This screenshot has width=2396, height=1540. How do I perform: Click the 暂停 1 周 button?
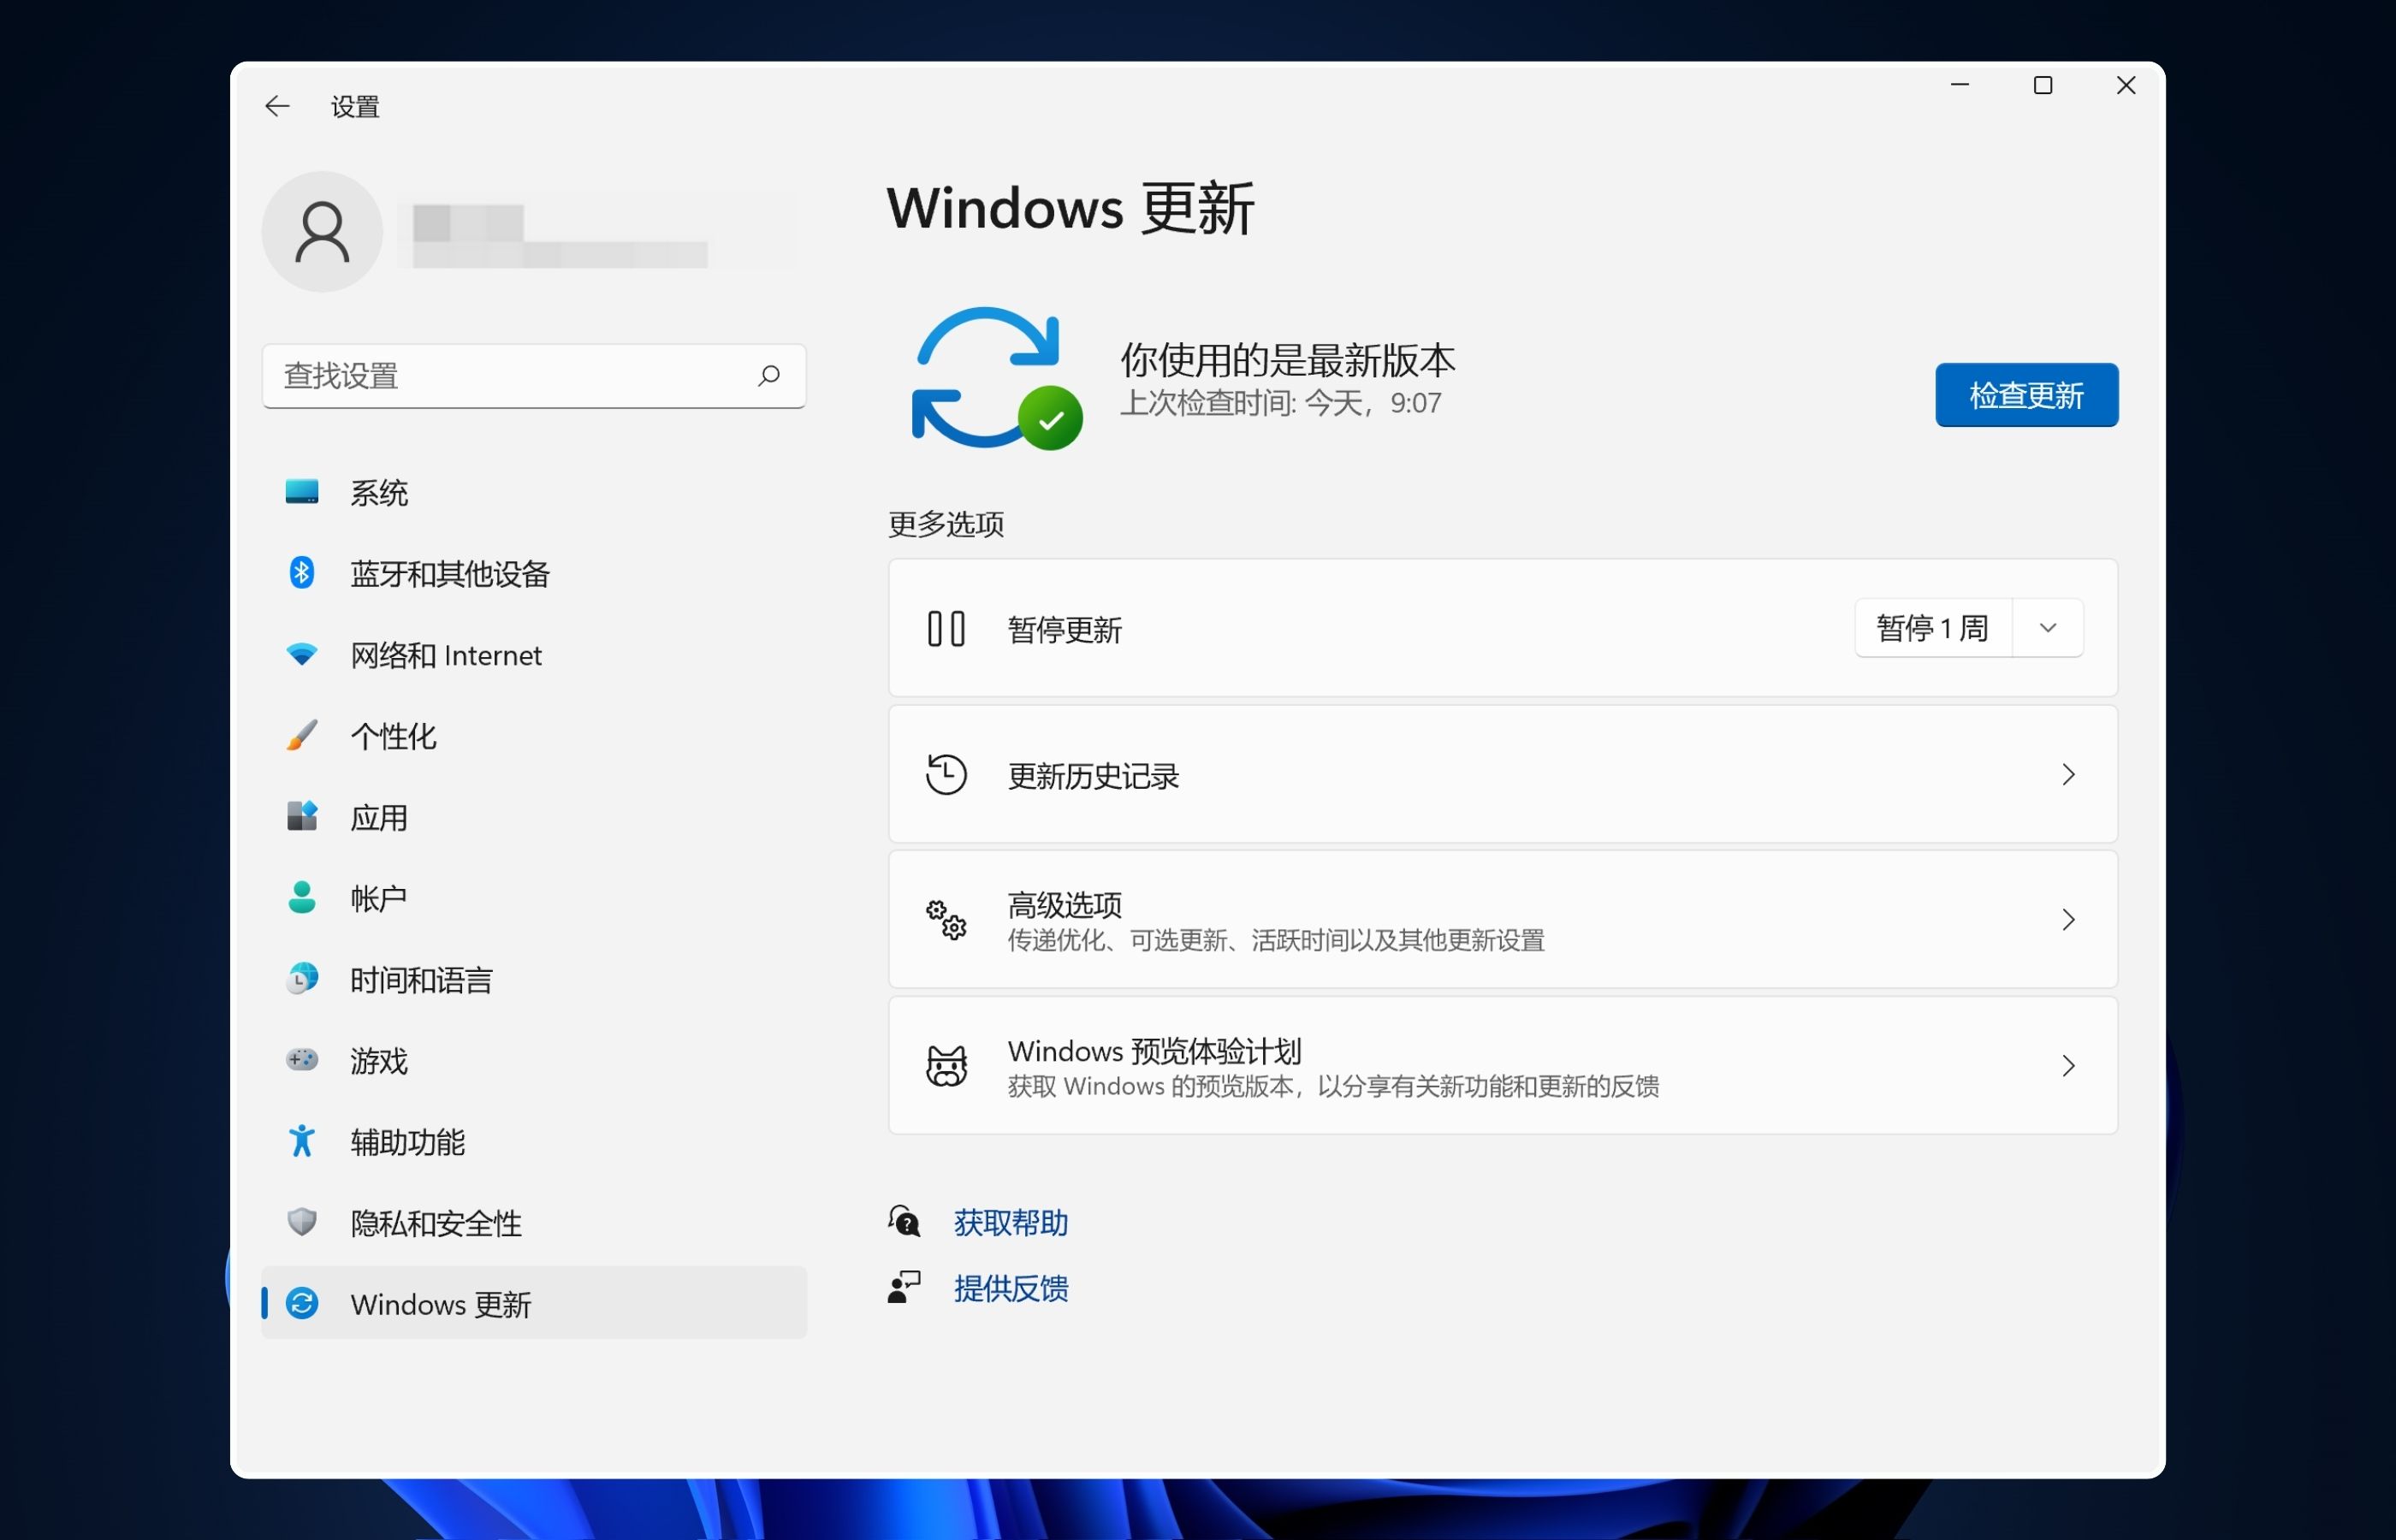click(x=1933, y=628)
